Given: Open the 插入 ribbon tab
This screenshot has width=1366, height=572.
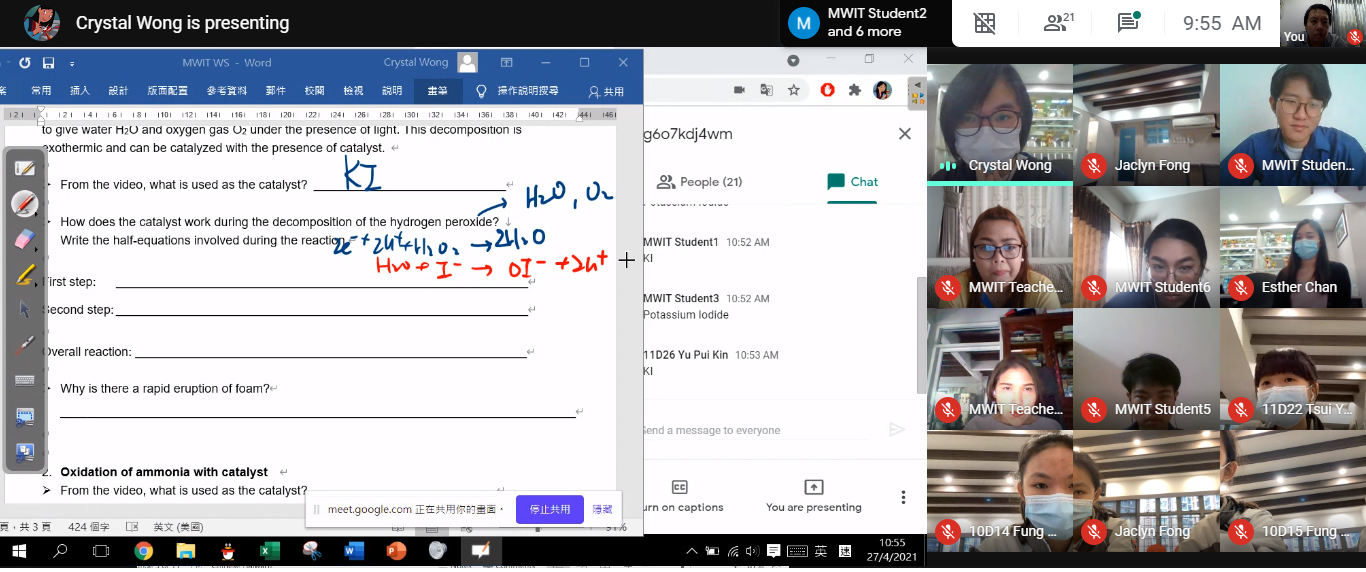Looking at the screenshot, I should (80, 91).
